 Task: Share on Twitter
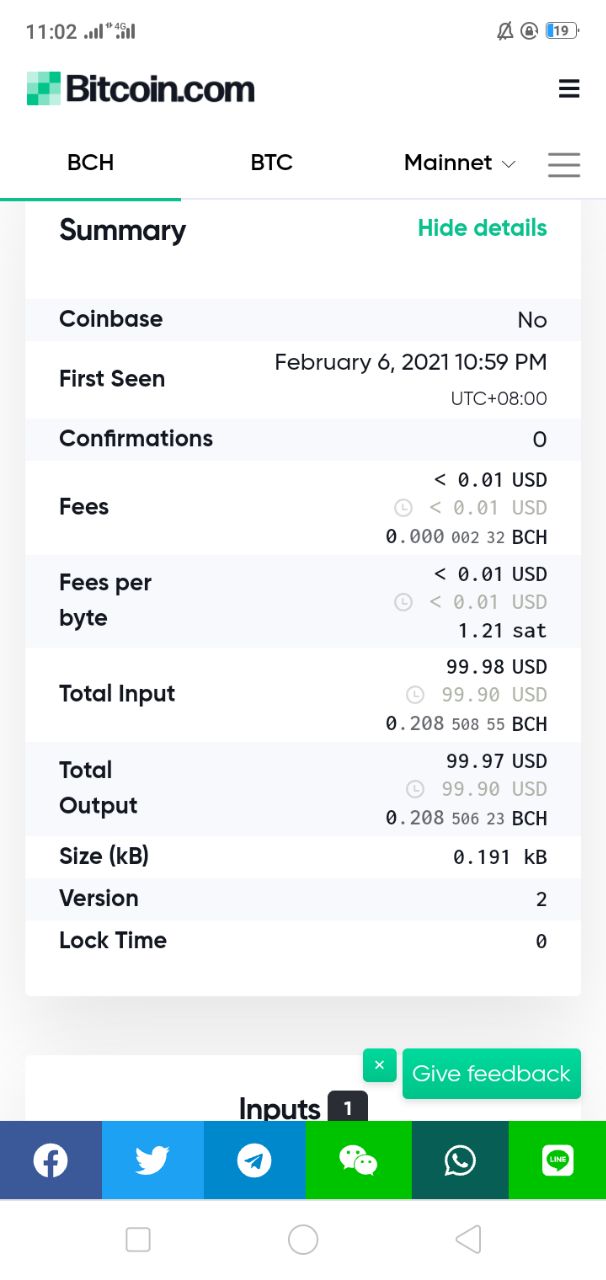(153, 1160)
